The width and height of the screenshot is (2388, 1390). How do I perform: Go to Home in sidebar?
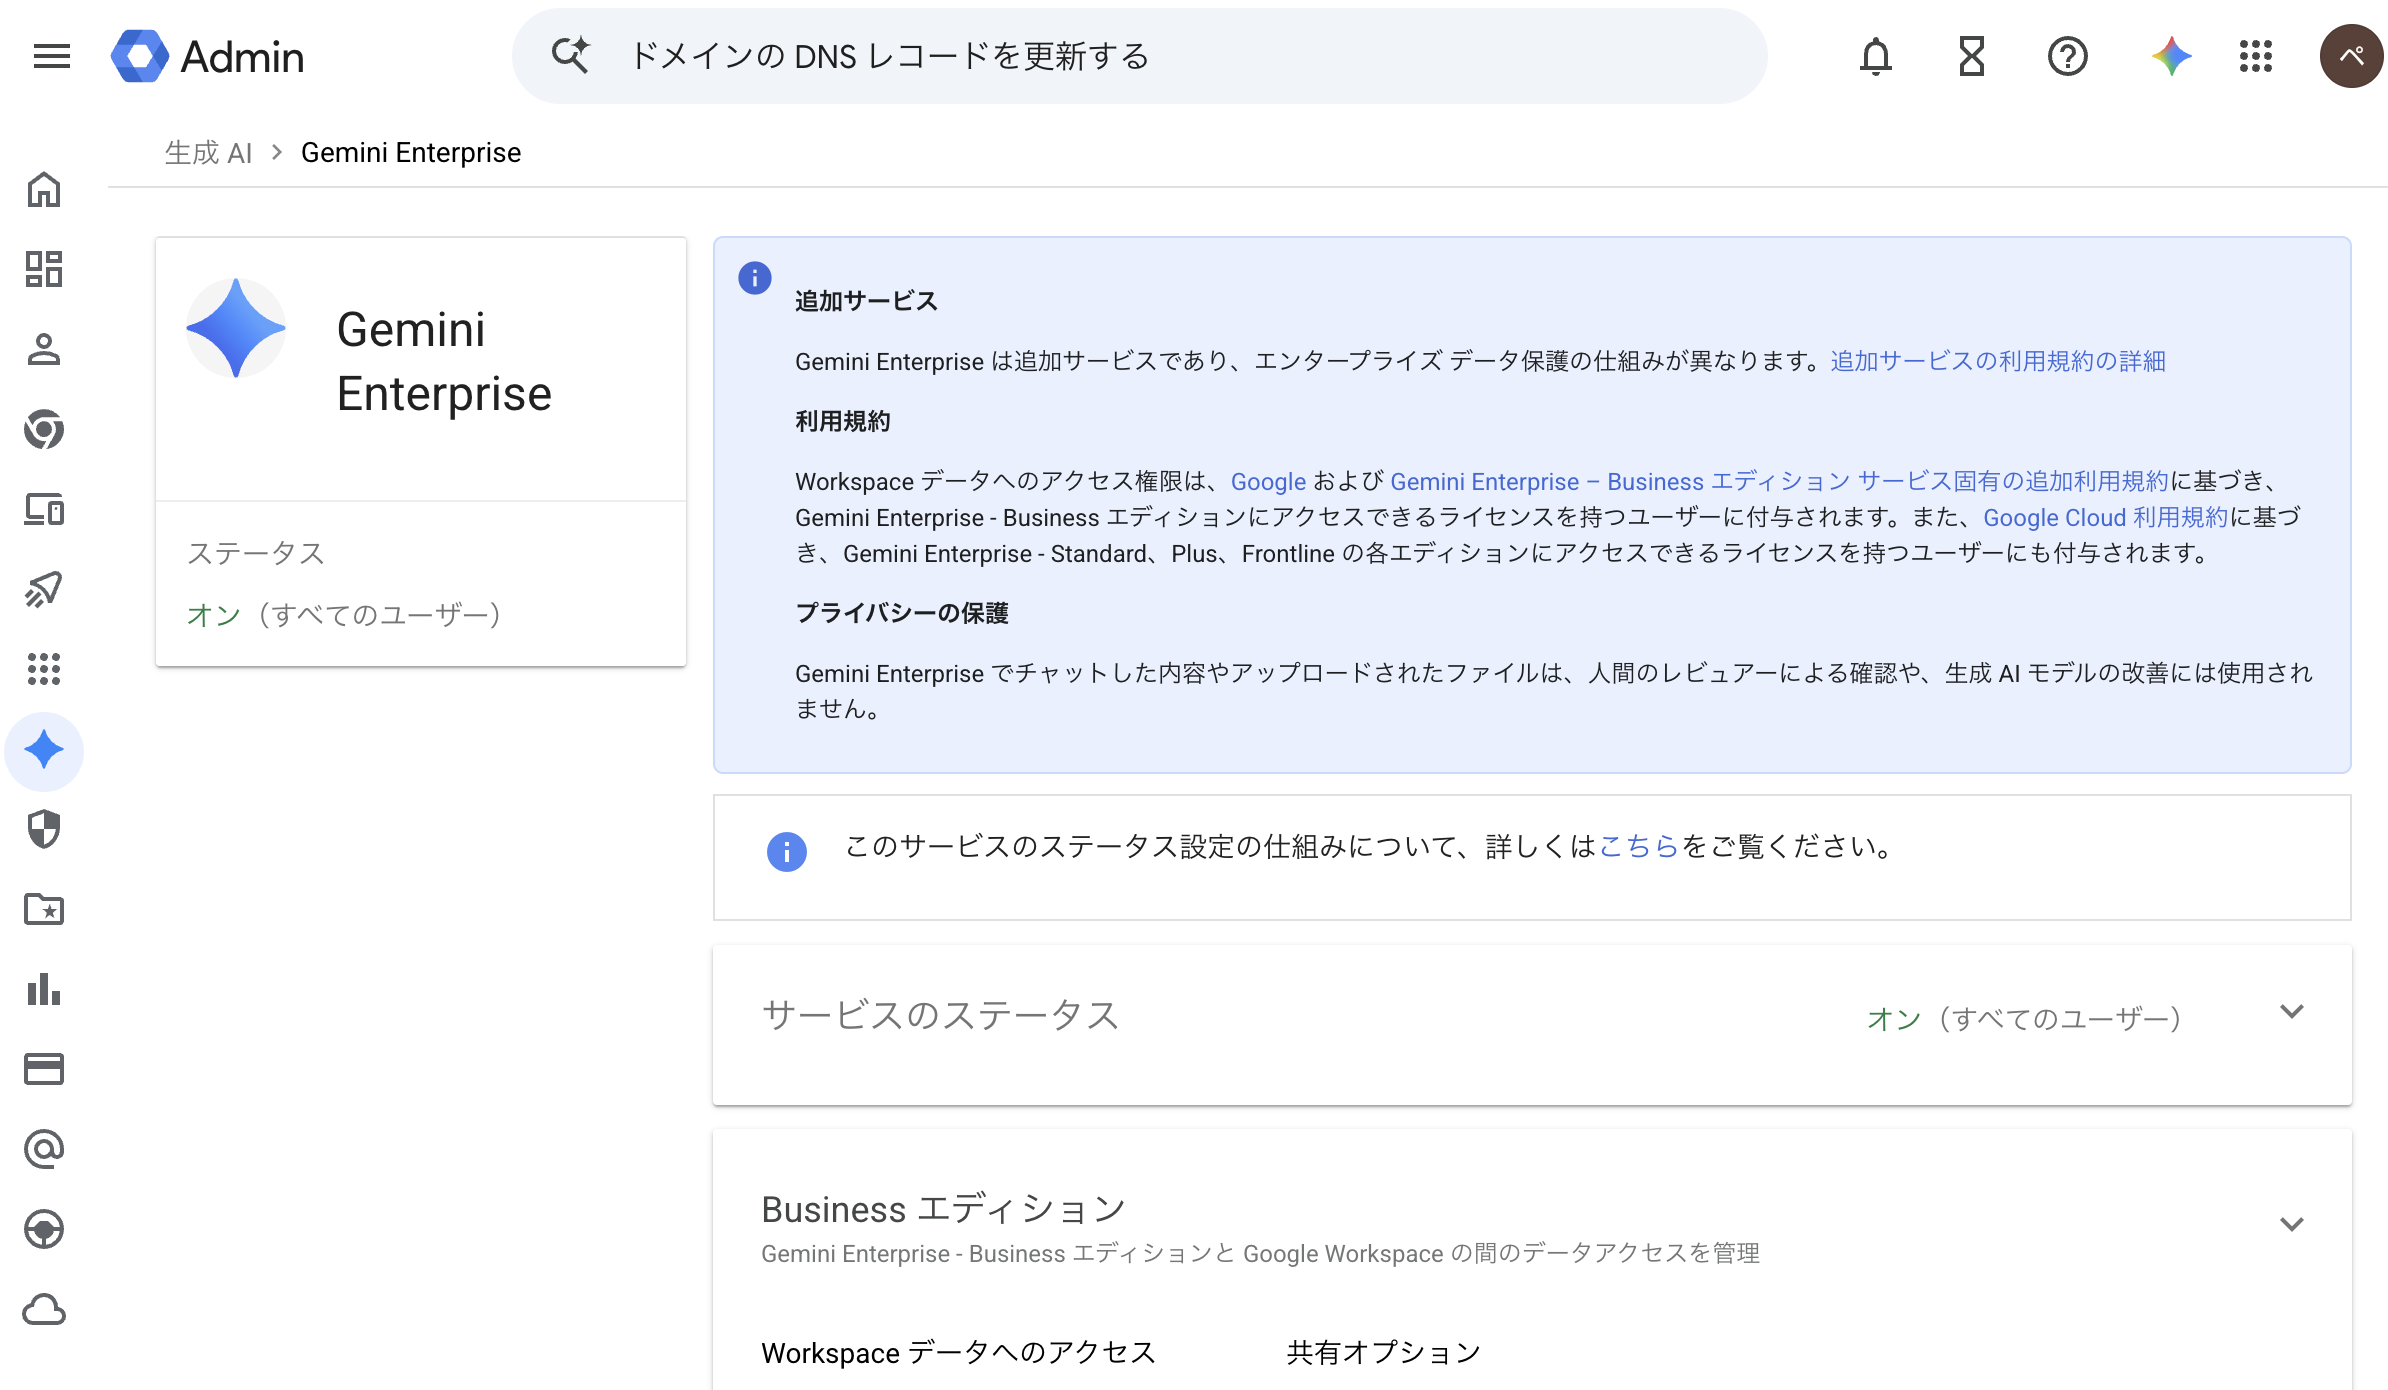pos(44,189)
